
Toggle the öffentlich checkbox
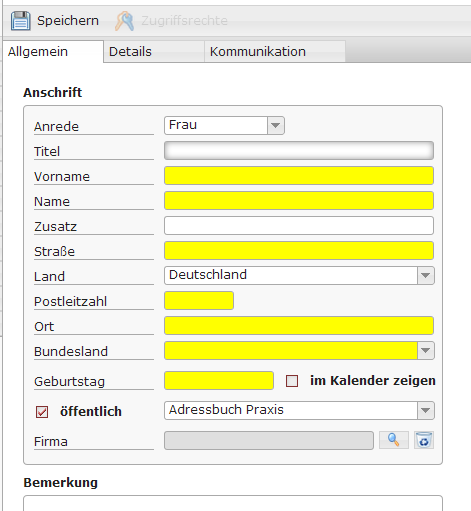pyautogui.click(x=42, y=412)
